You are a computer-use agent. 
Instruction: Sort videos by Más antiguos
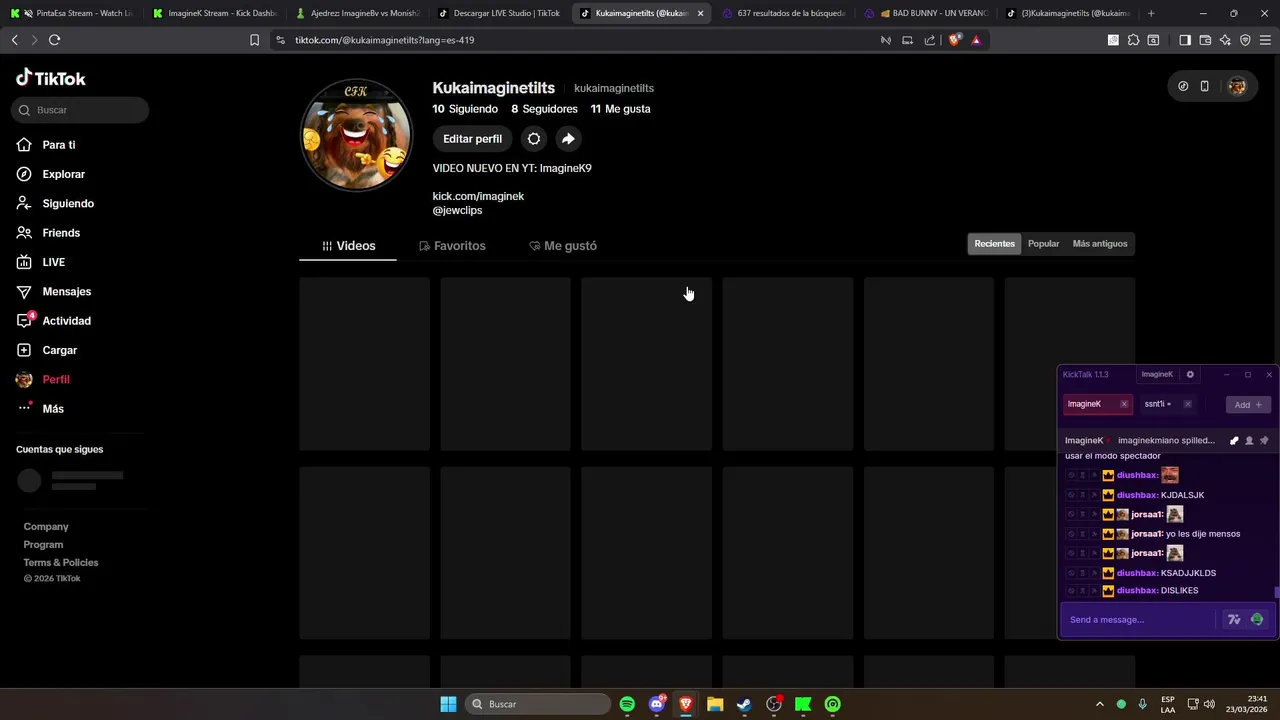[1100, 244]
